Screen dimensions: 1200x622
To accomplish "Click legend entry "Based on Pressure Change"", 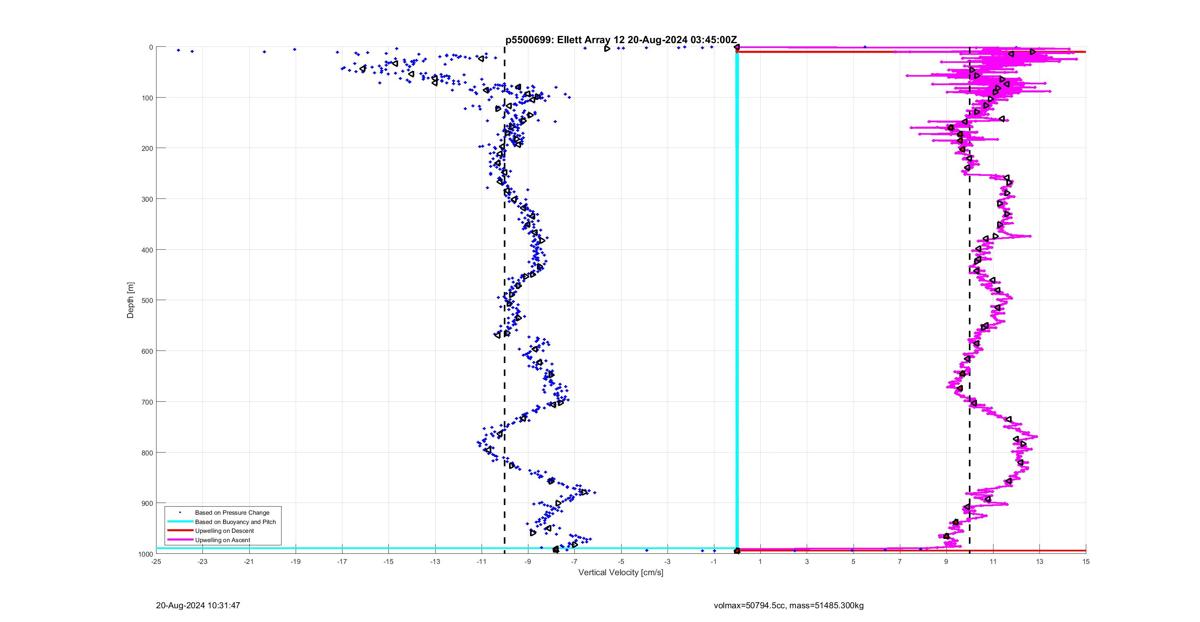I will [232, 512].
